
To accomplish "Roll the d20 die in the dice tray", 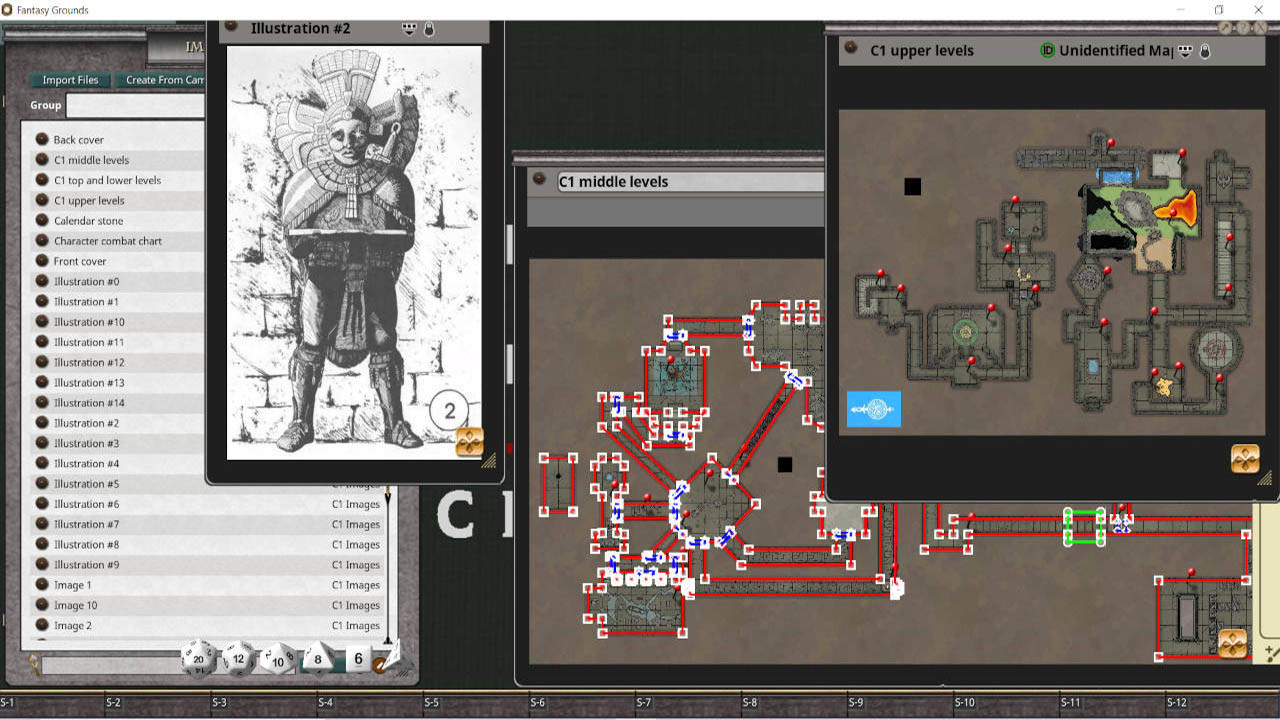I will coord(198,658).
